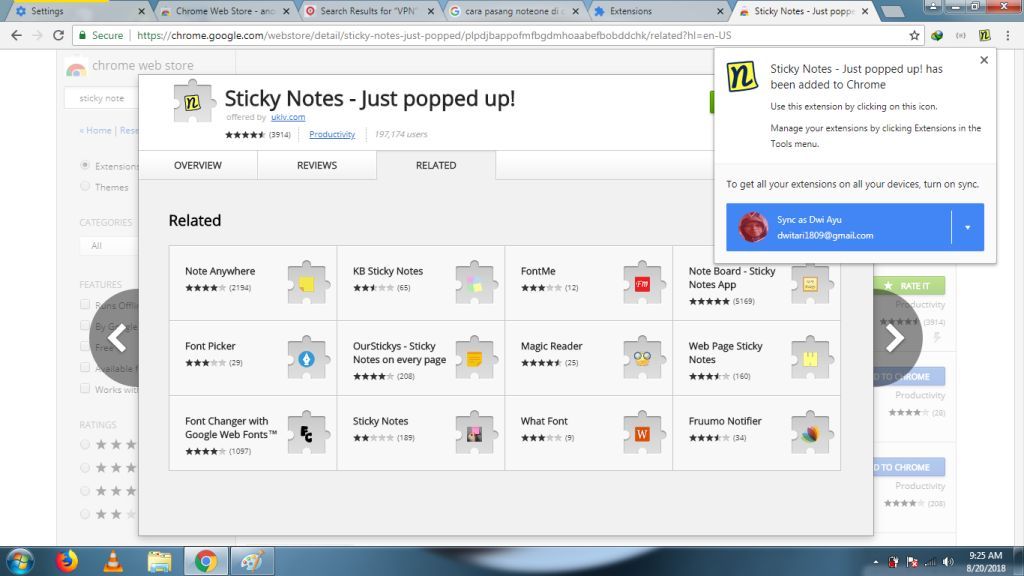1024x576 pixels.
Task: Select the OVERVIEW tab
Action: 198,165
